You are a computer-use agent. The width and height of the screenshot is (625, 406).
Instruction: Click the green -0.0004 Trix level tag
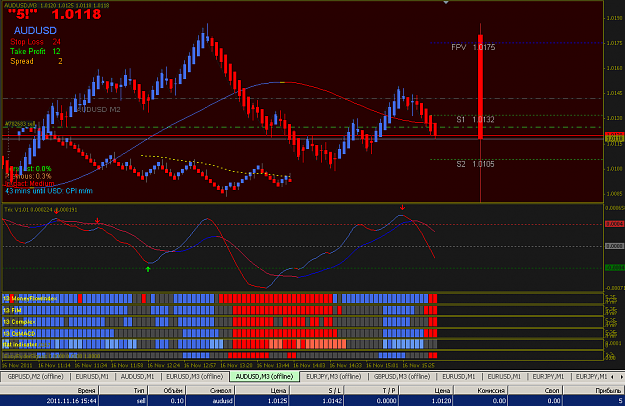coord(615,268)
